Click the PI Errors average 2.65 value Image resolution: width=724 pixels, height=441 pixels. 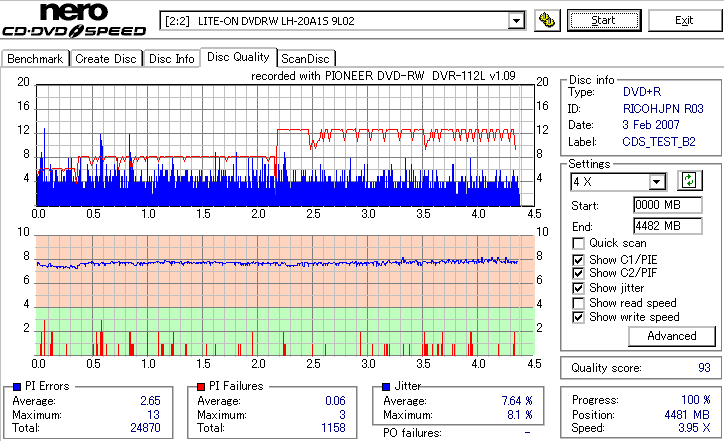[x=151, y=401]
